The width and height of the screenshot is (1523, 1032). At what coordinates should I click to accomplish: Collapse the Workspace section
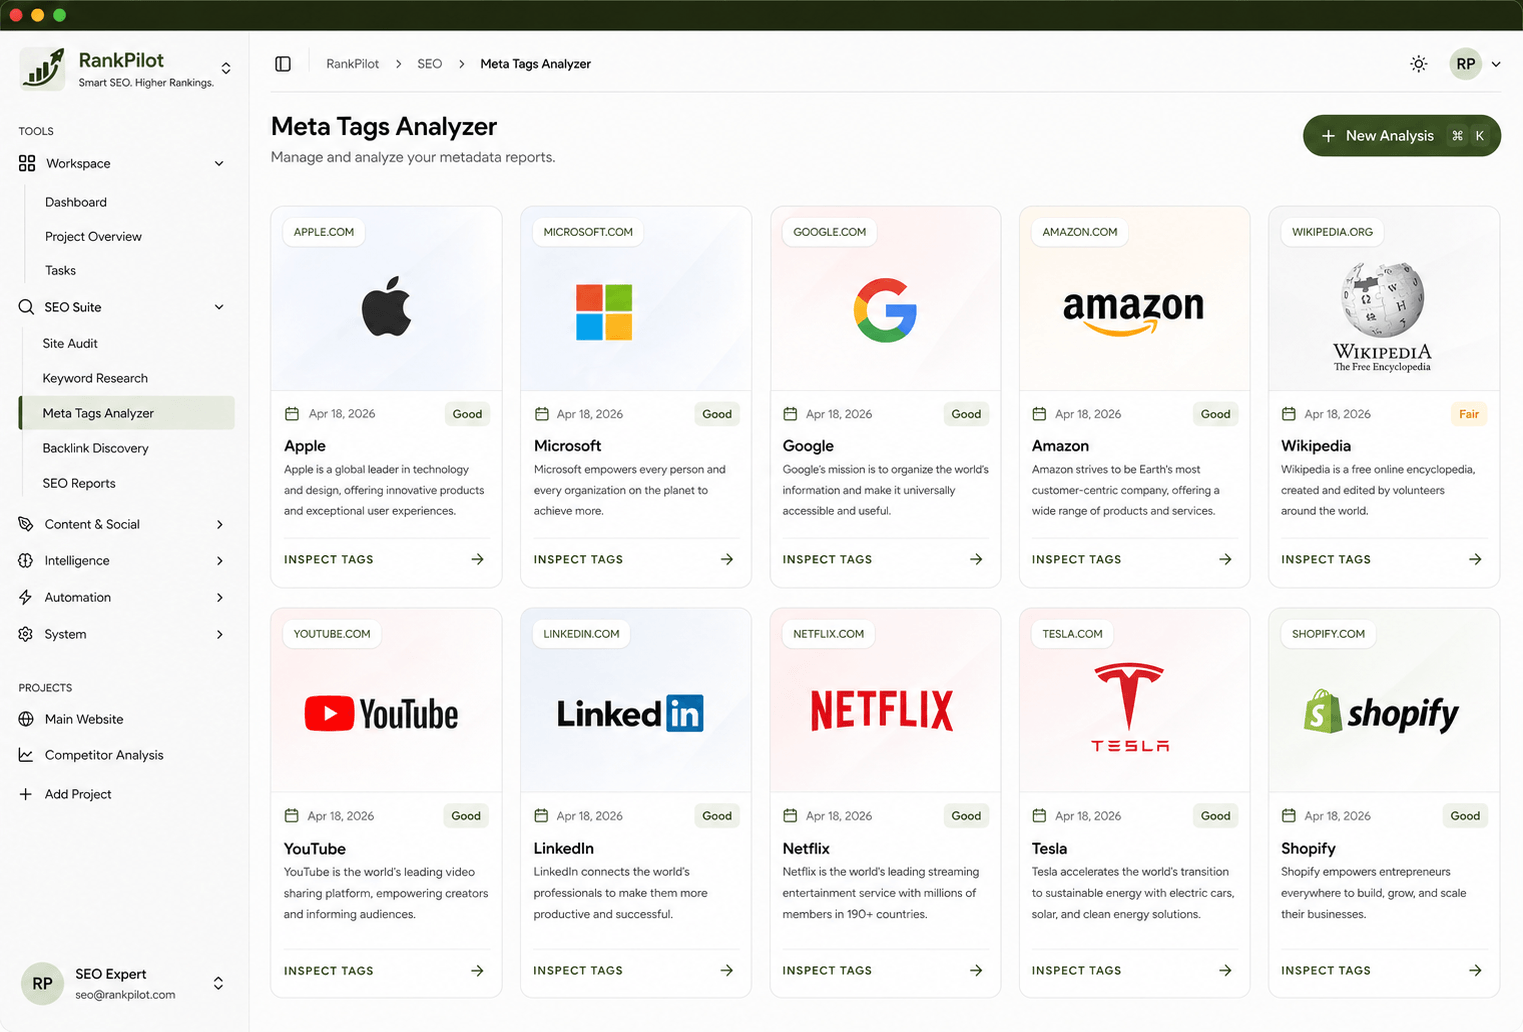tap(219, 164)
